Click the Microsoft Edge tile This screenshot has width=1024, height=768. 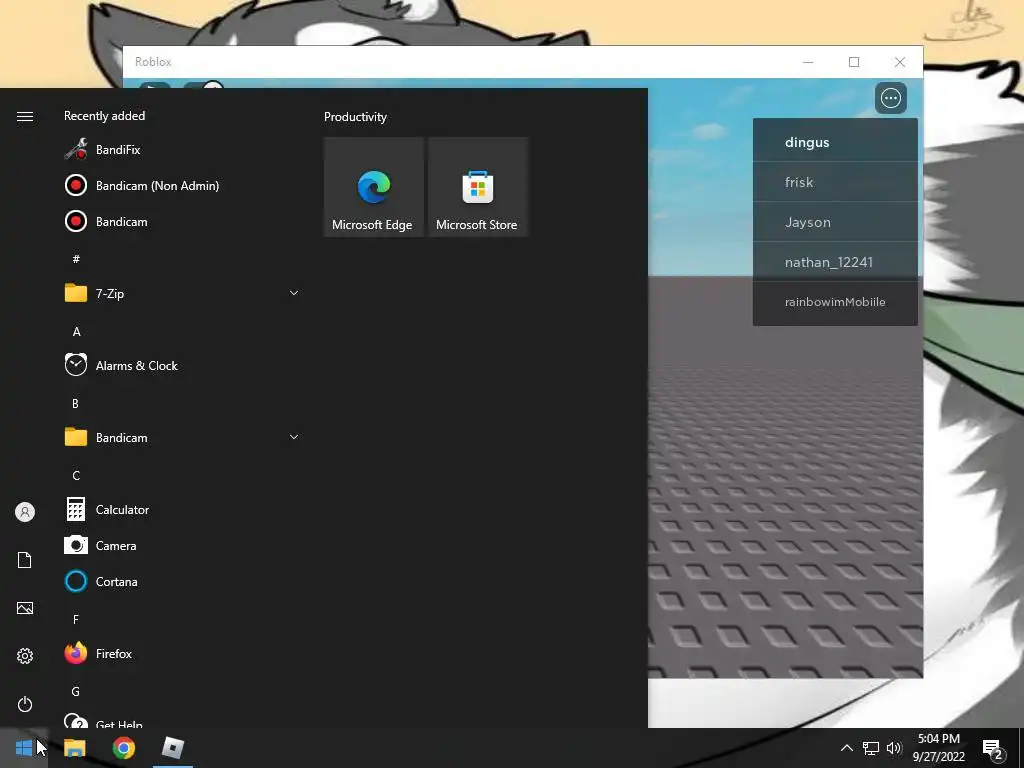click(x=374, y=187)
